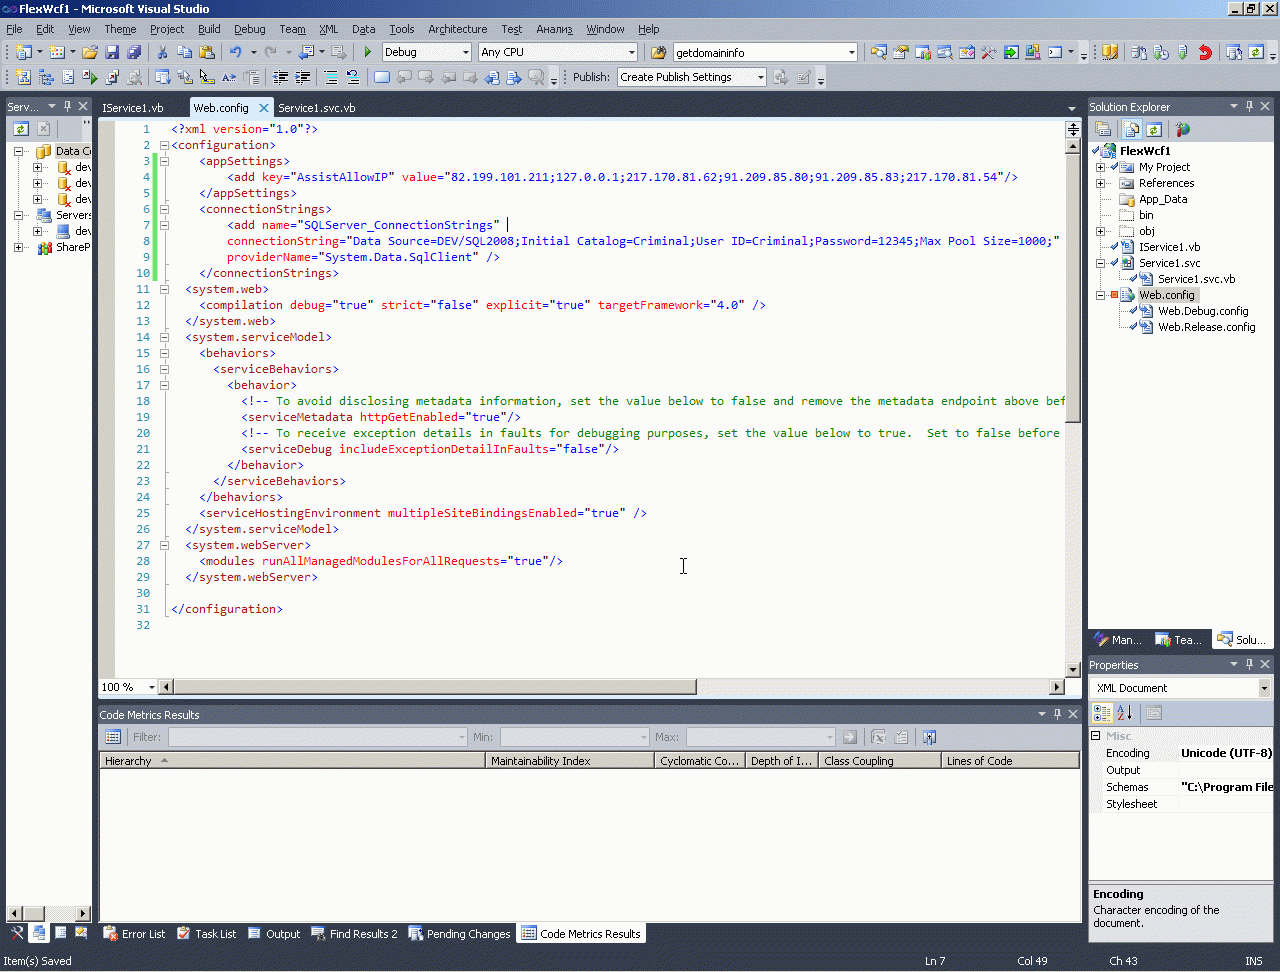Select IService1.vb in Solution Explorer

pos(1169,247)
